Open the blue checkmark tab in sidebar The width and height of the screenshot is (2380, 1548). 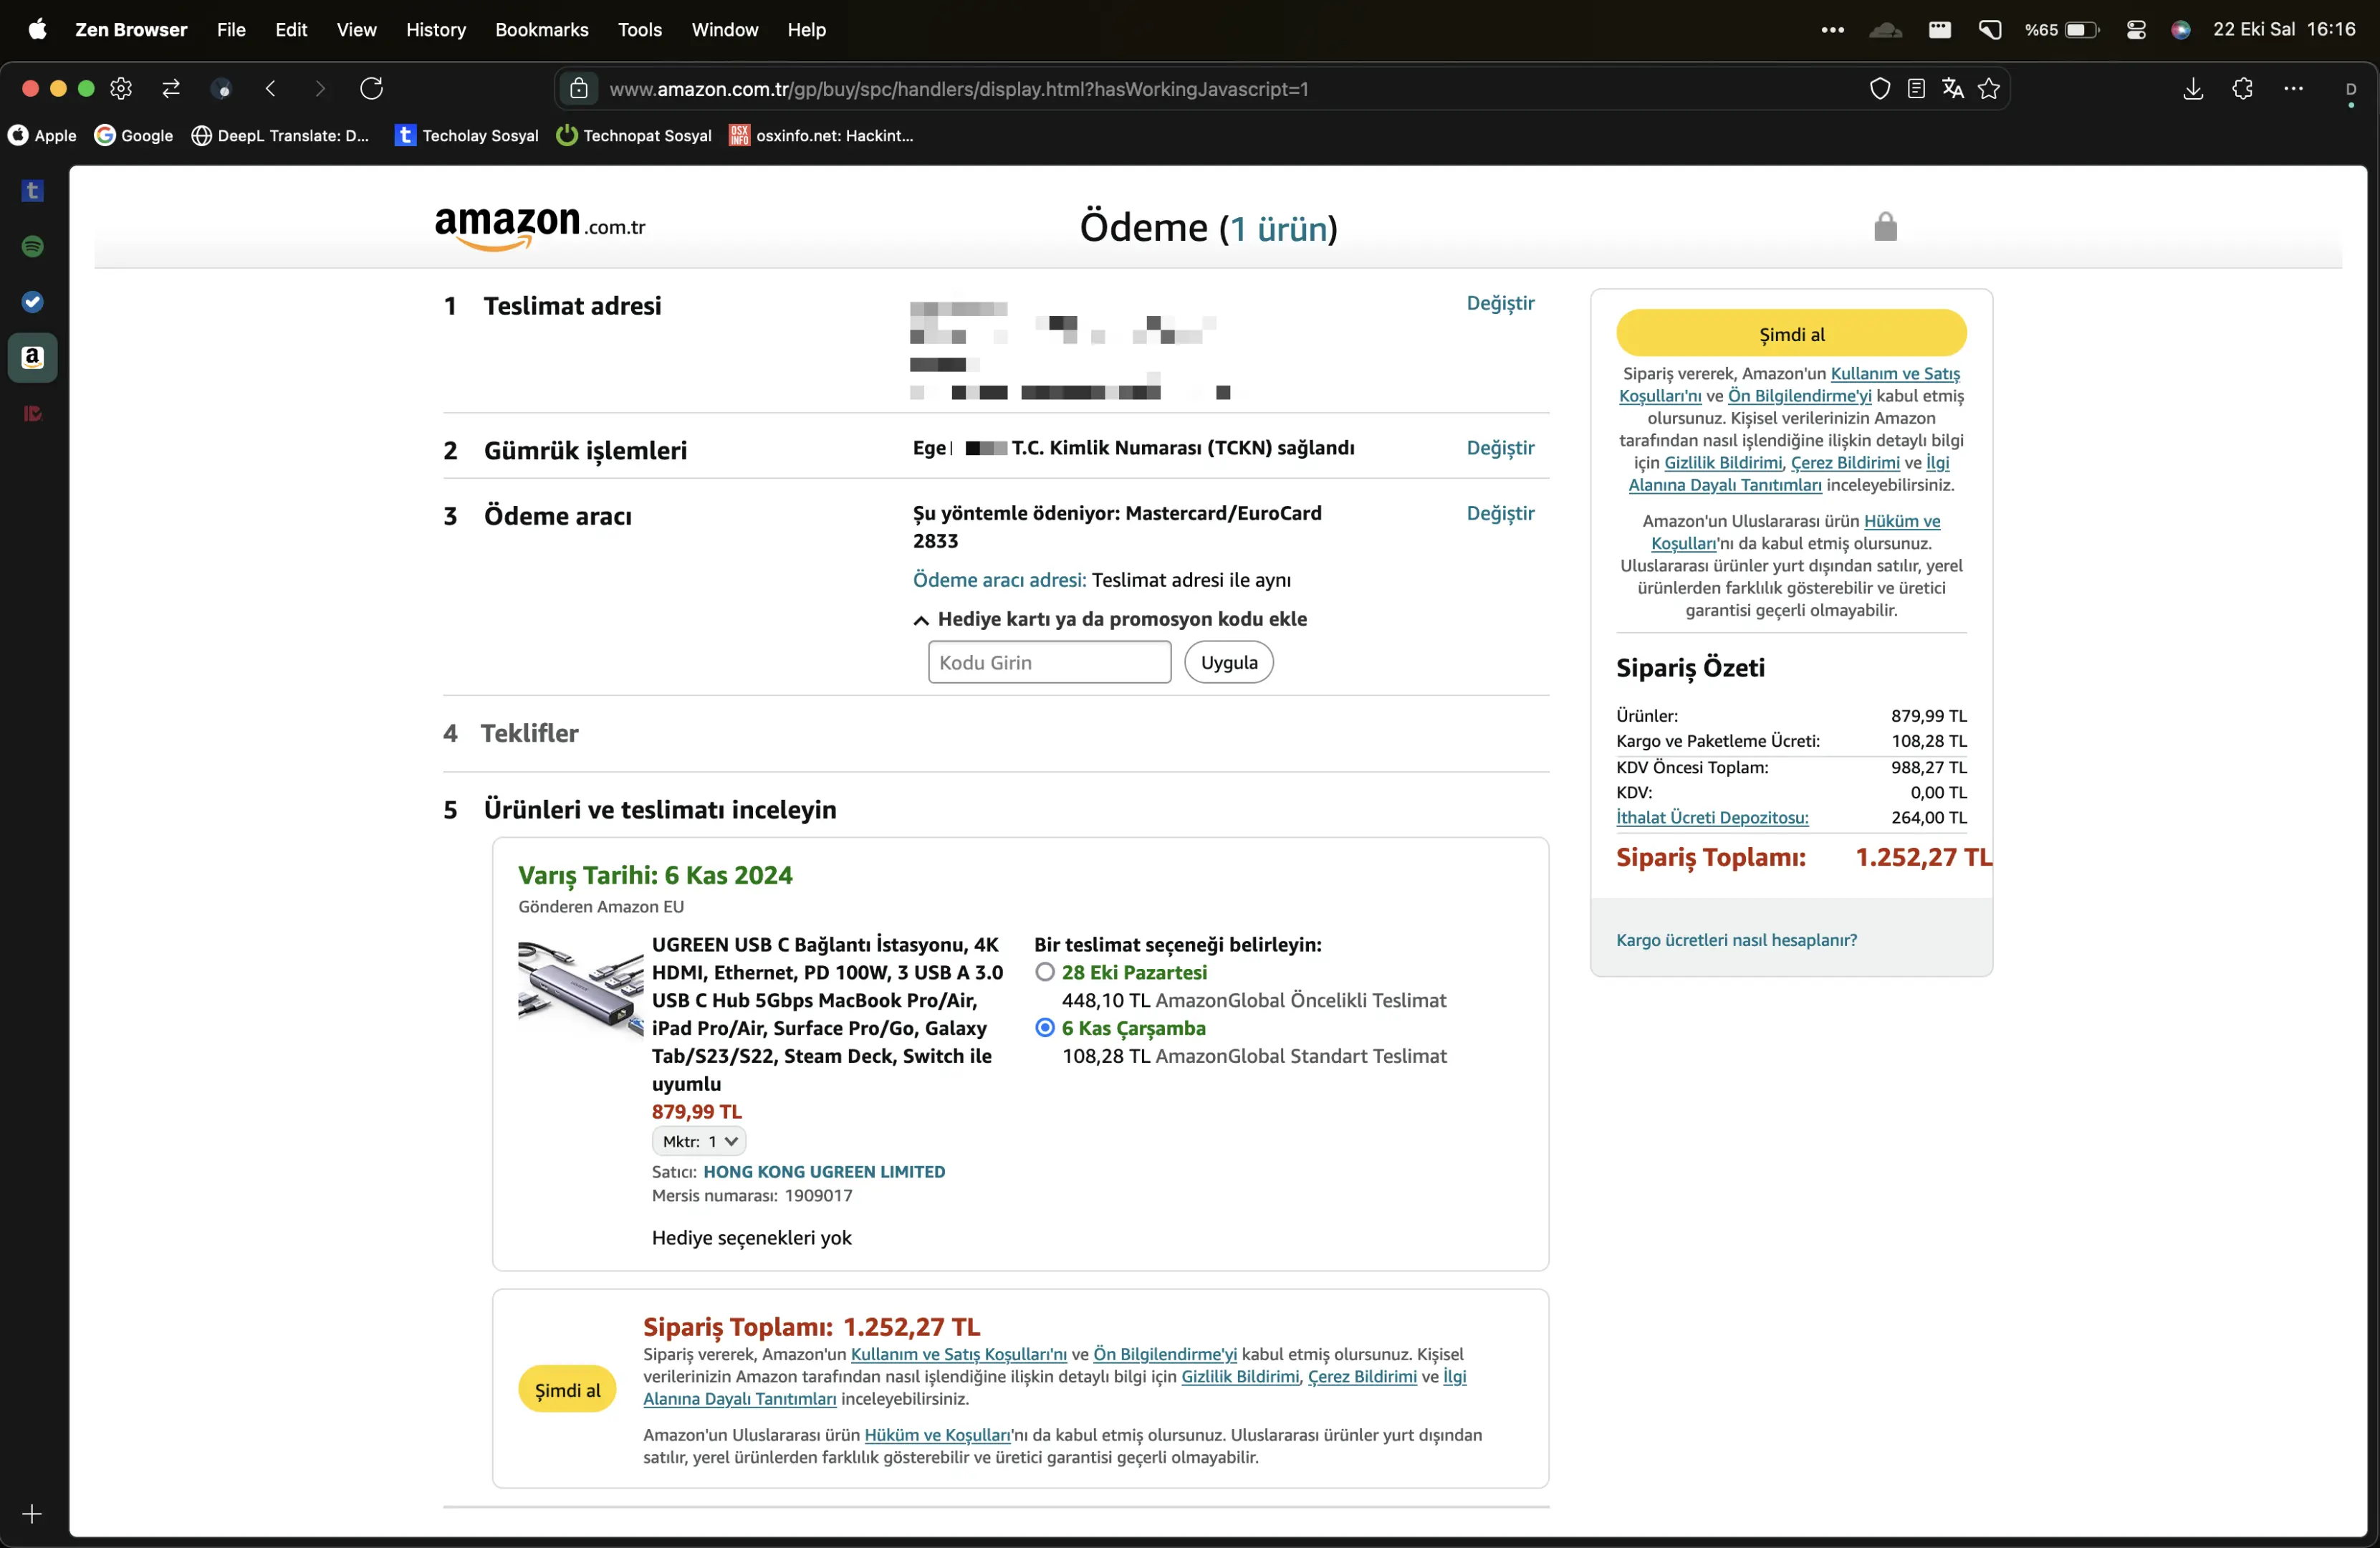click(33, 302)
